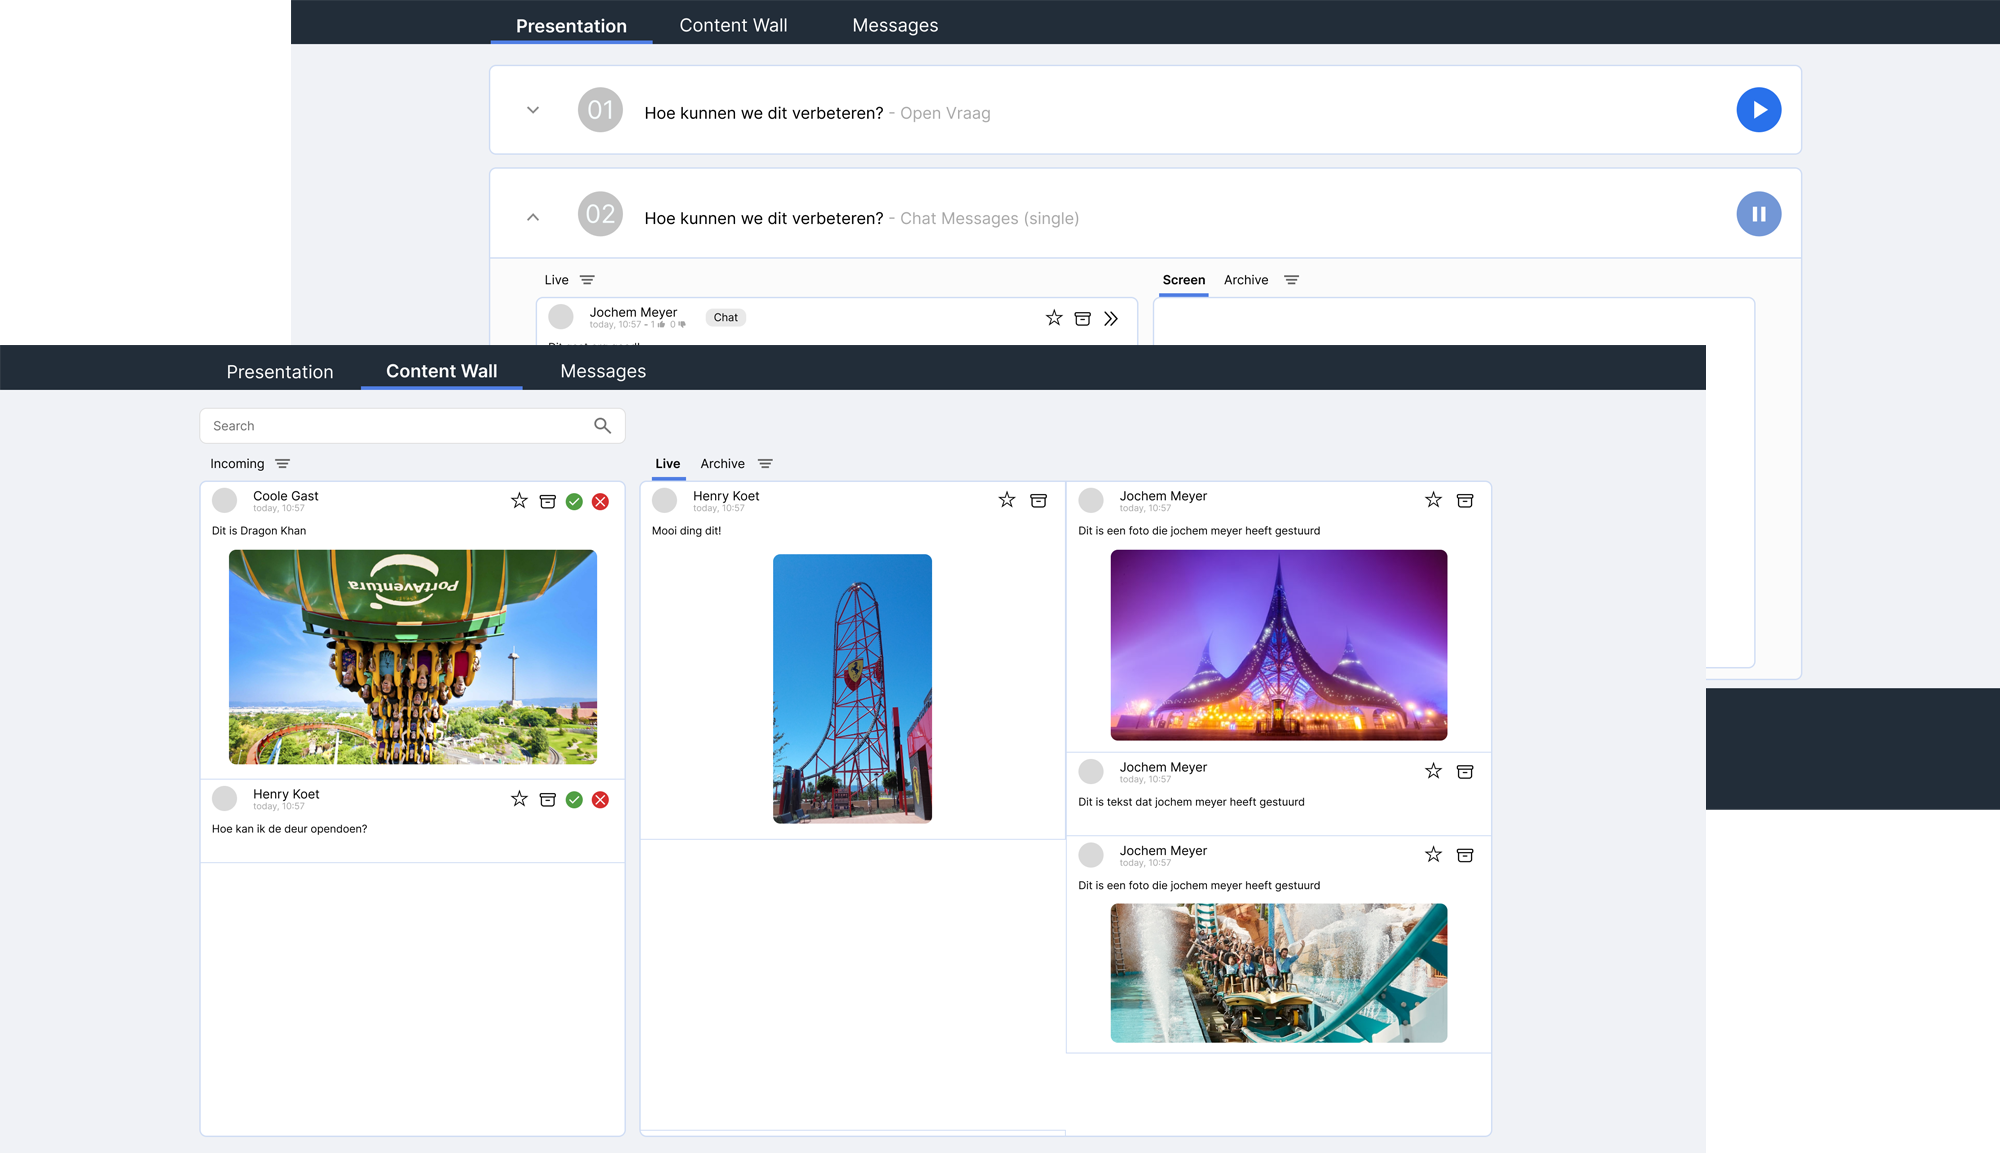Send Jochem Meyer chat message to screen
This screenshot has height=1155, width=2000.
[1111, 319]
